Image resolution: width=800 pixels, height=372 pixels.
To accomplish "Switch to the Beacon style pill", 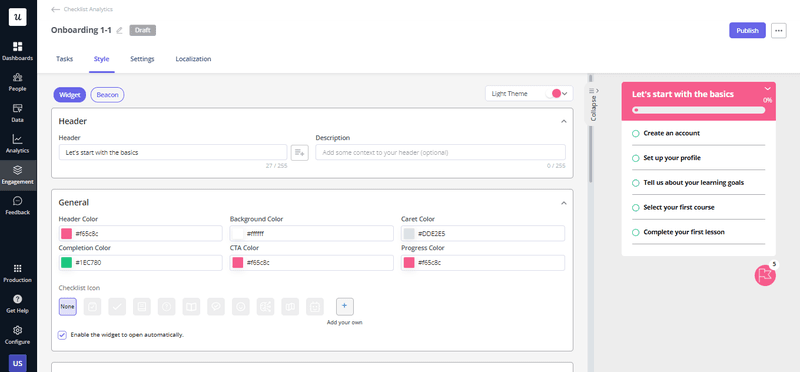I will coord(107,95).
